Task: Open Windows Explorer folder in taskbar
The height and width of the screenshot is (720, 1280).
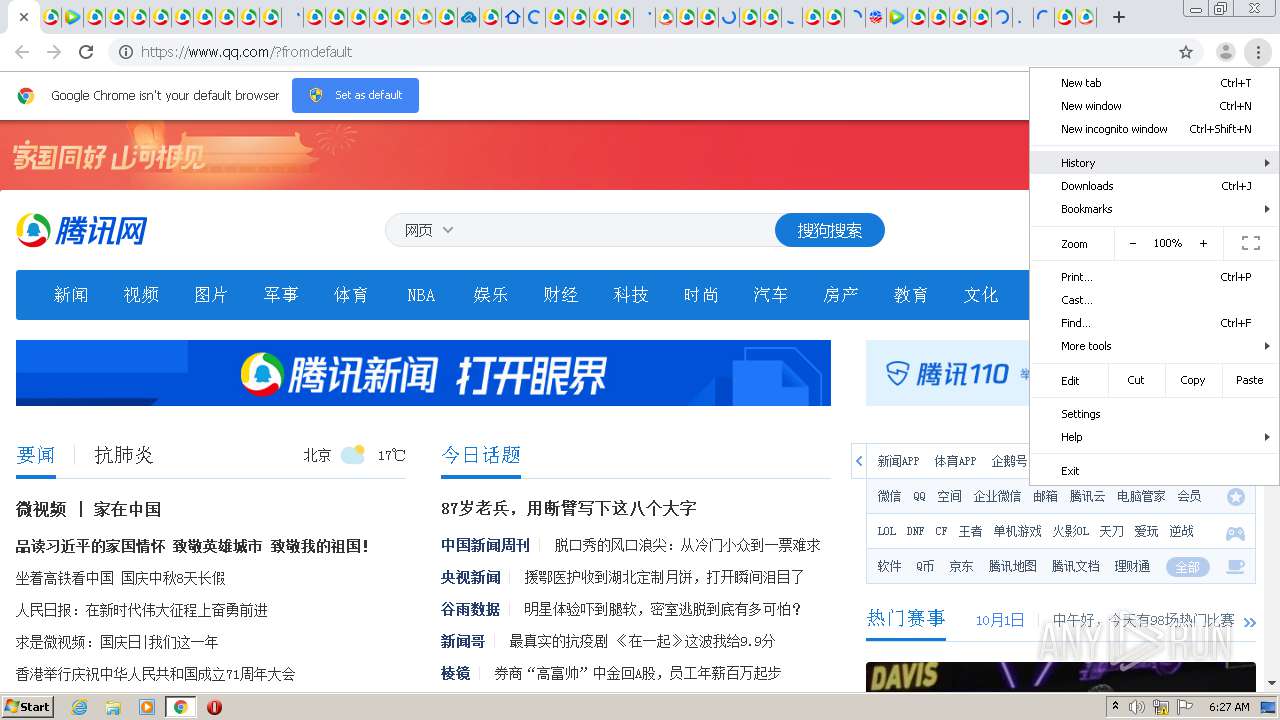Action: pos(113,707)
